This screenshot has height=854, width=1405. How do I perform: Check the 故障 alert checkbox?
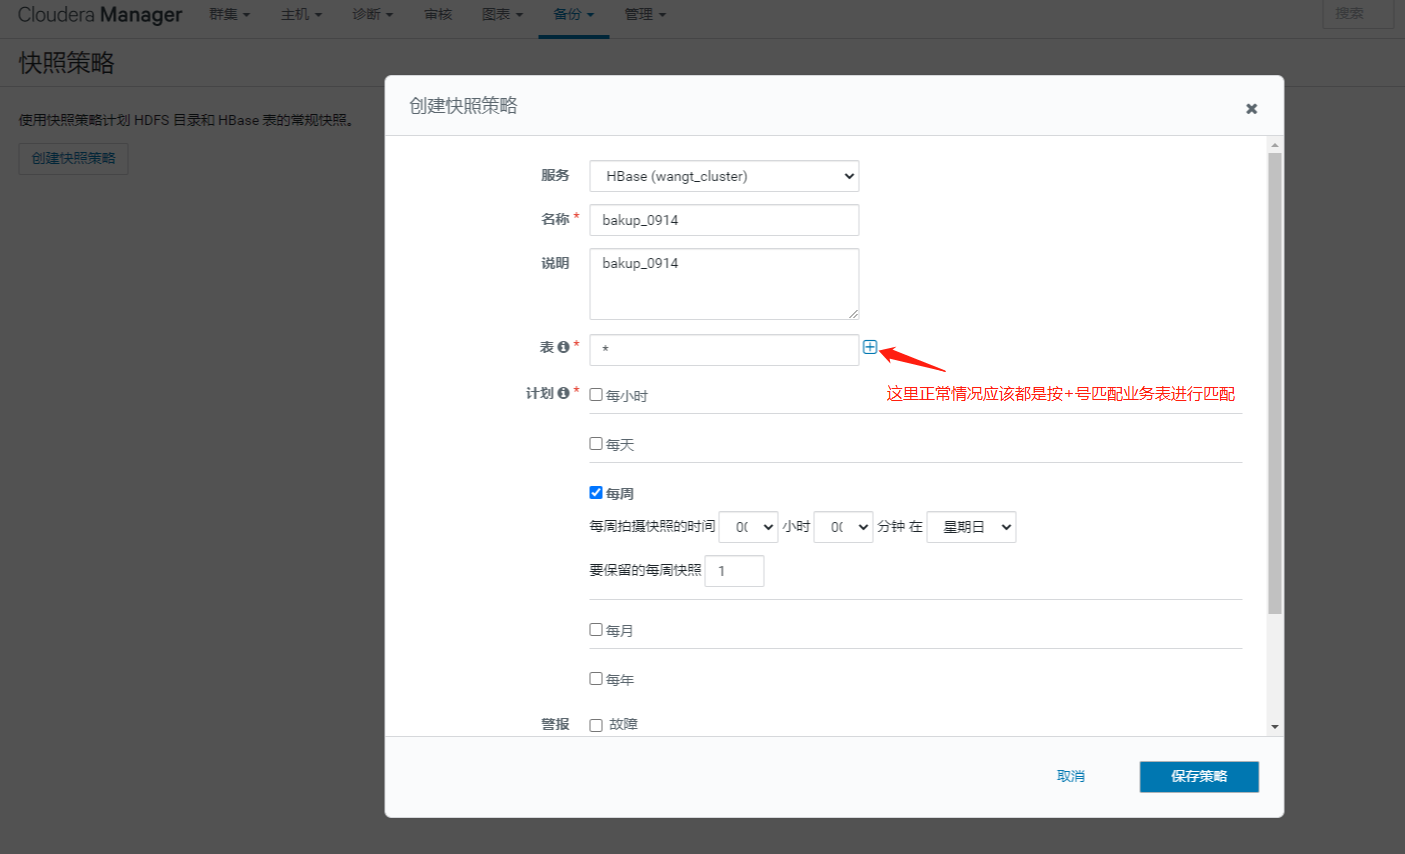coord(596,725)
